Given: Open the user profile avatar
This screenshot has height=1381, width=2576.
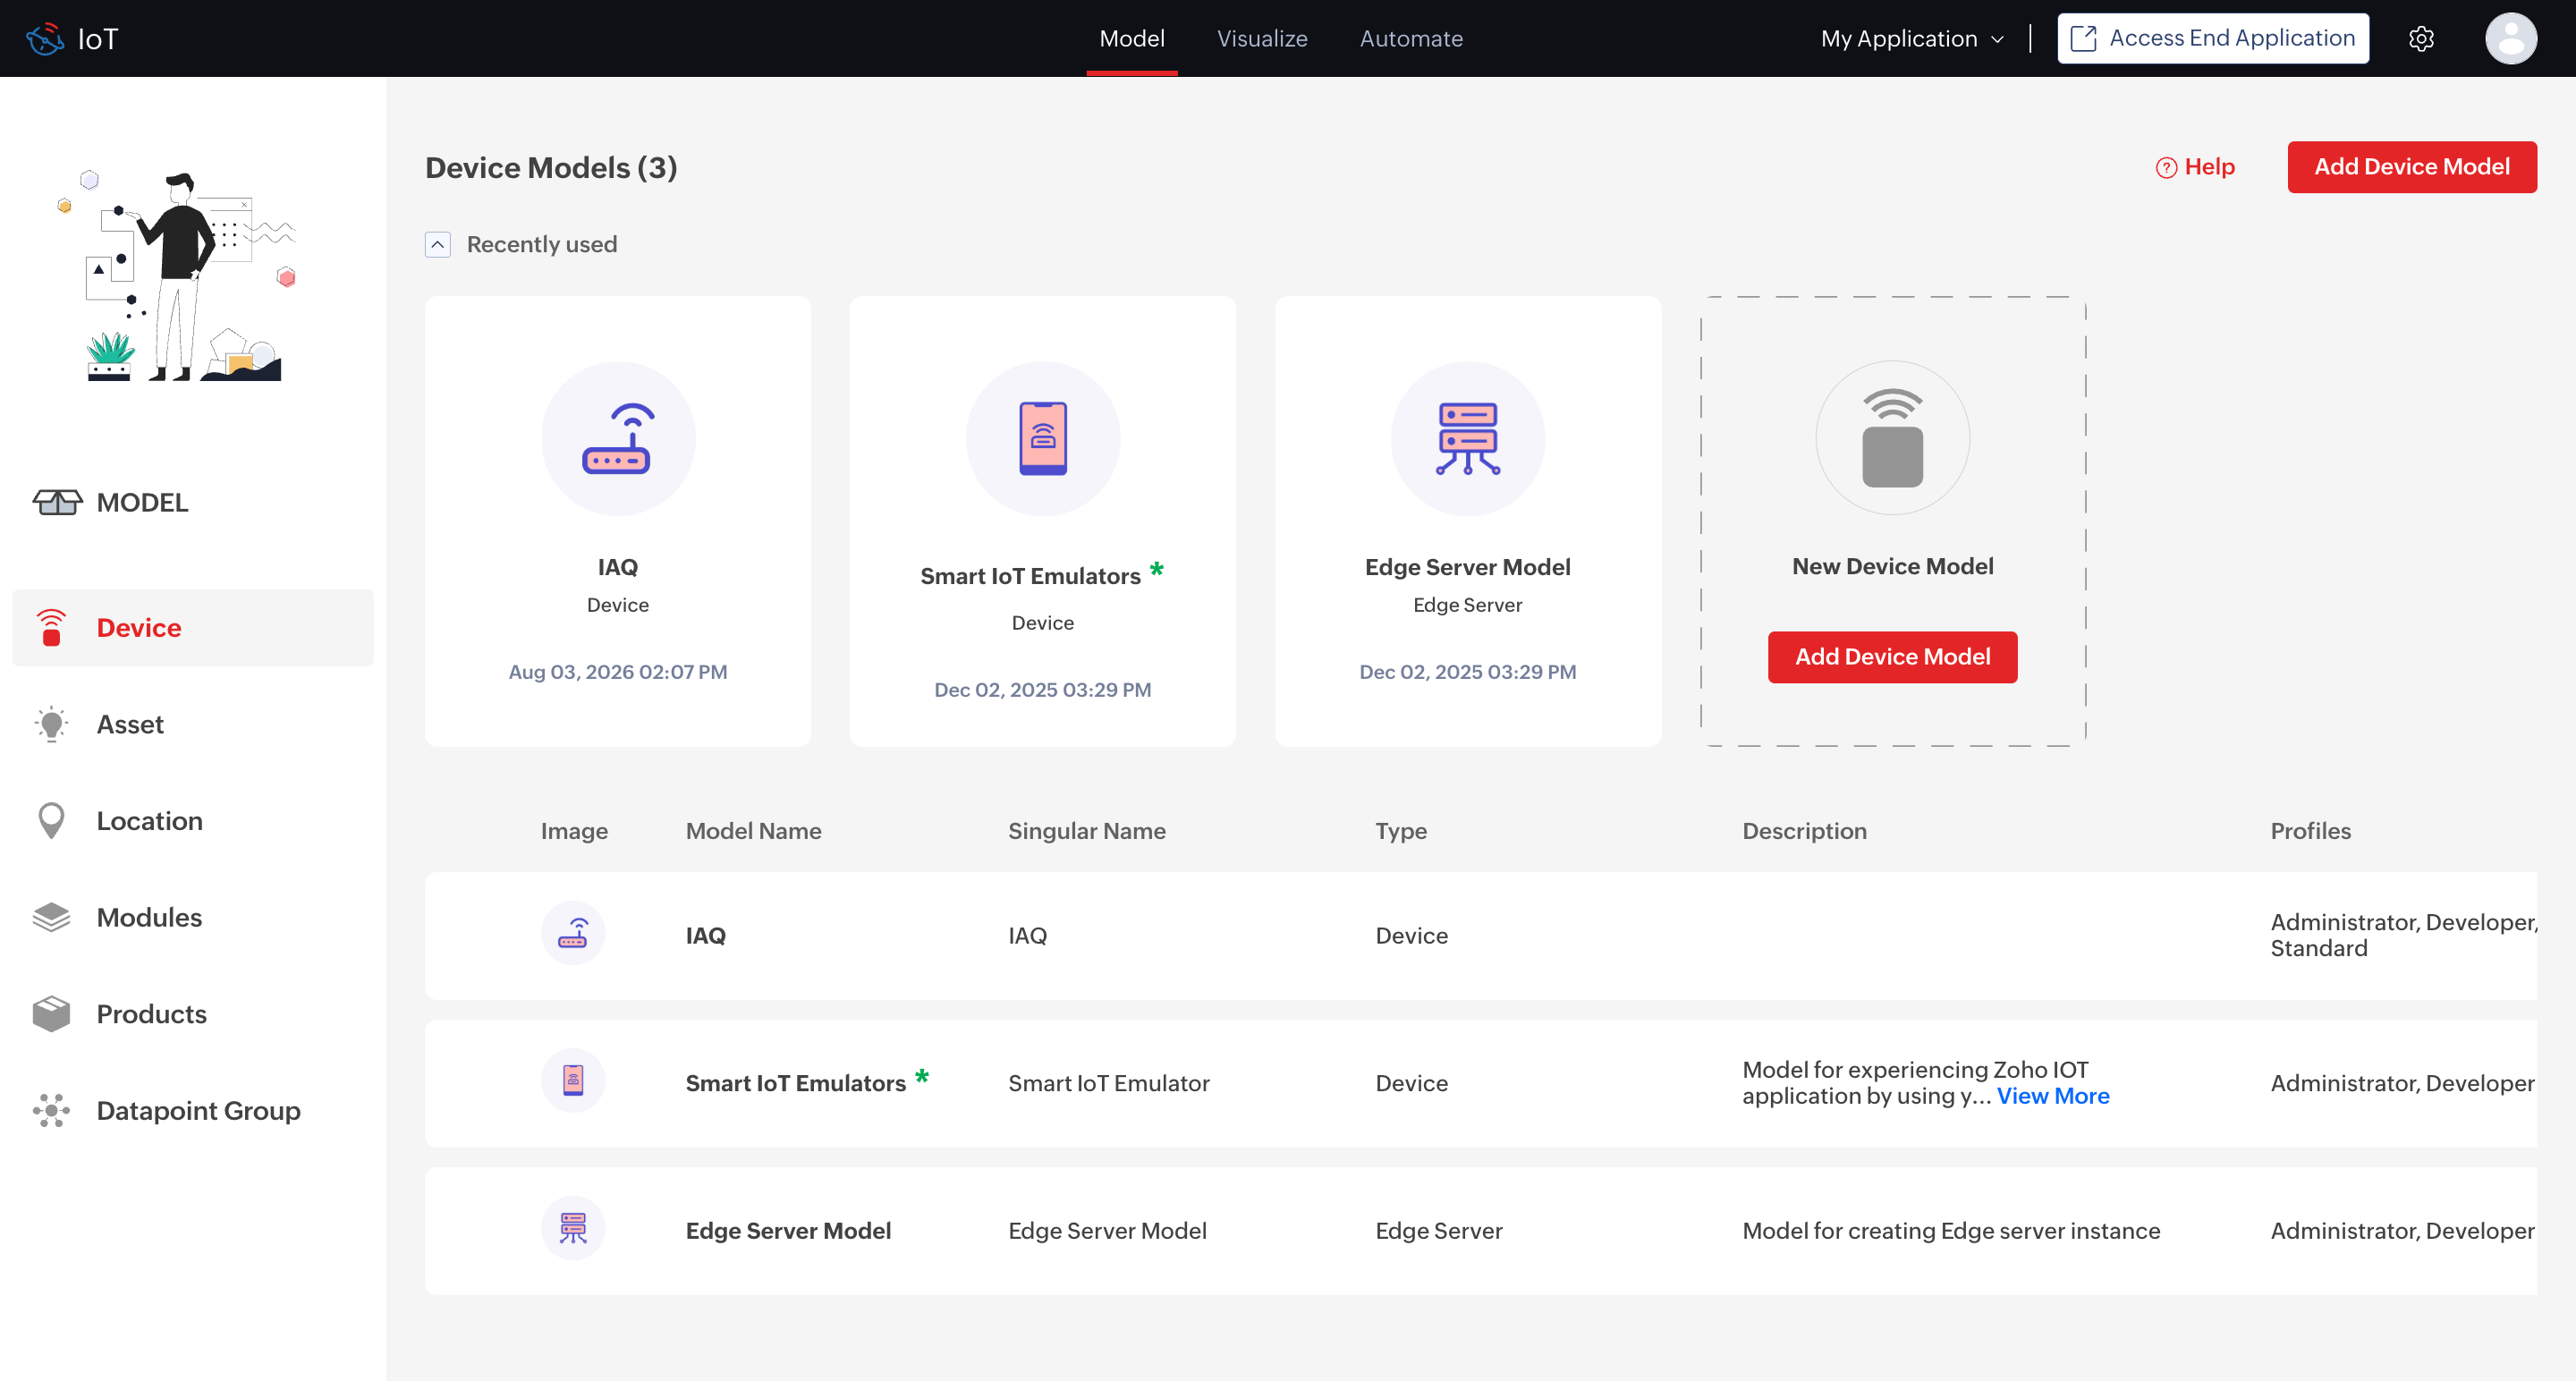Looking at the screenshot, I should coord(2510,39).
